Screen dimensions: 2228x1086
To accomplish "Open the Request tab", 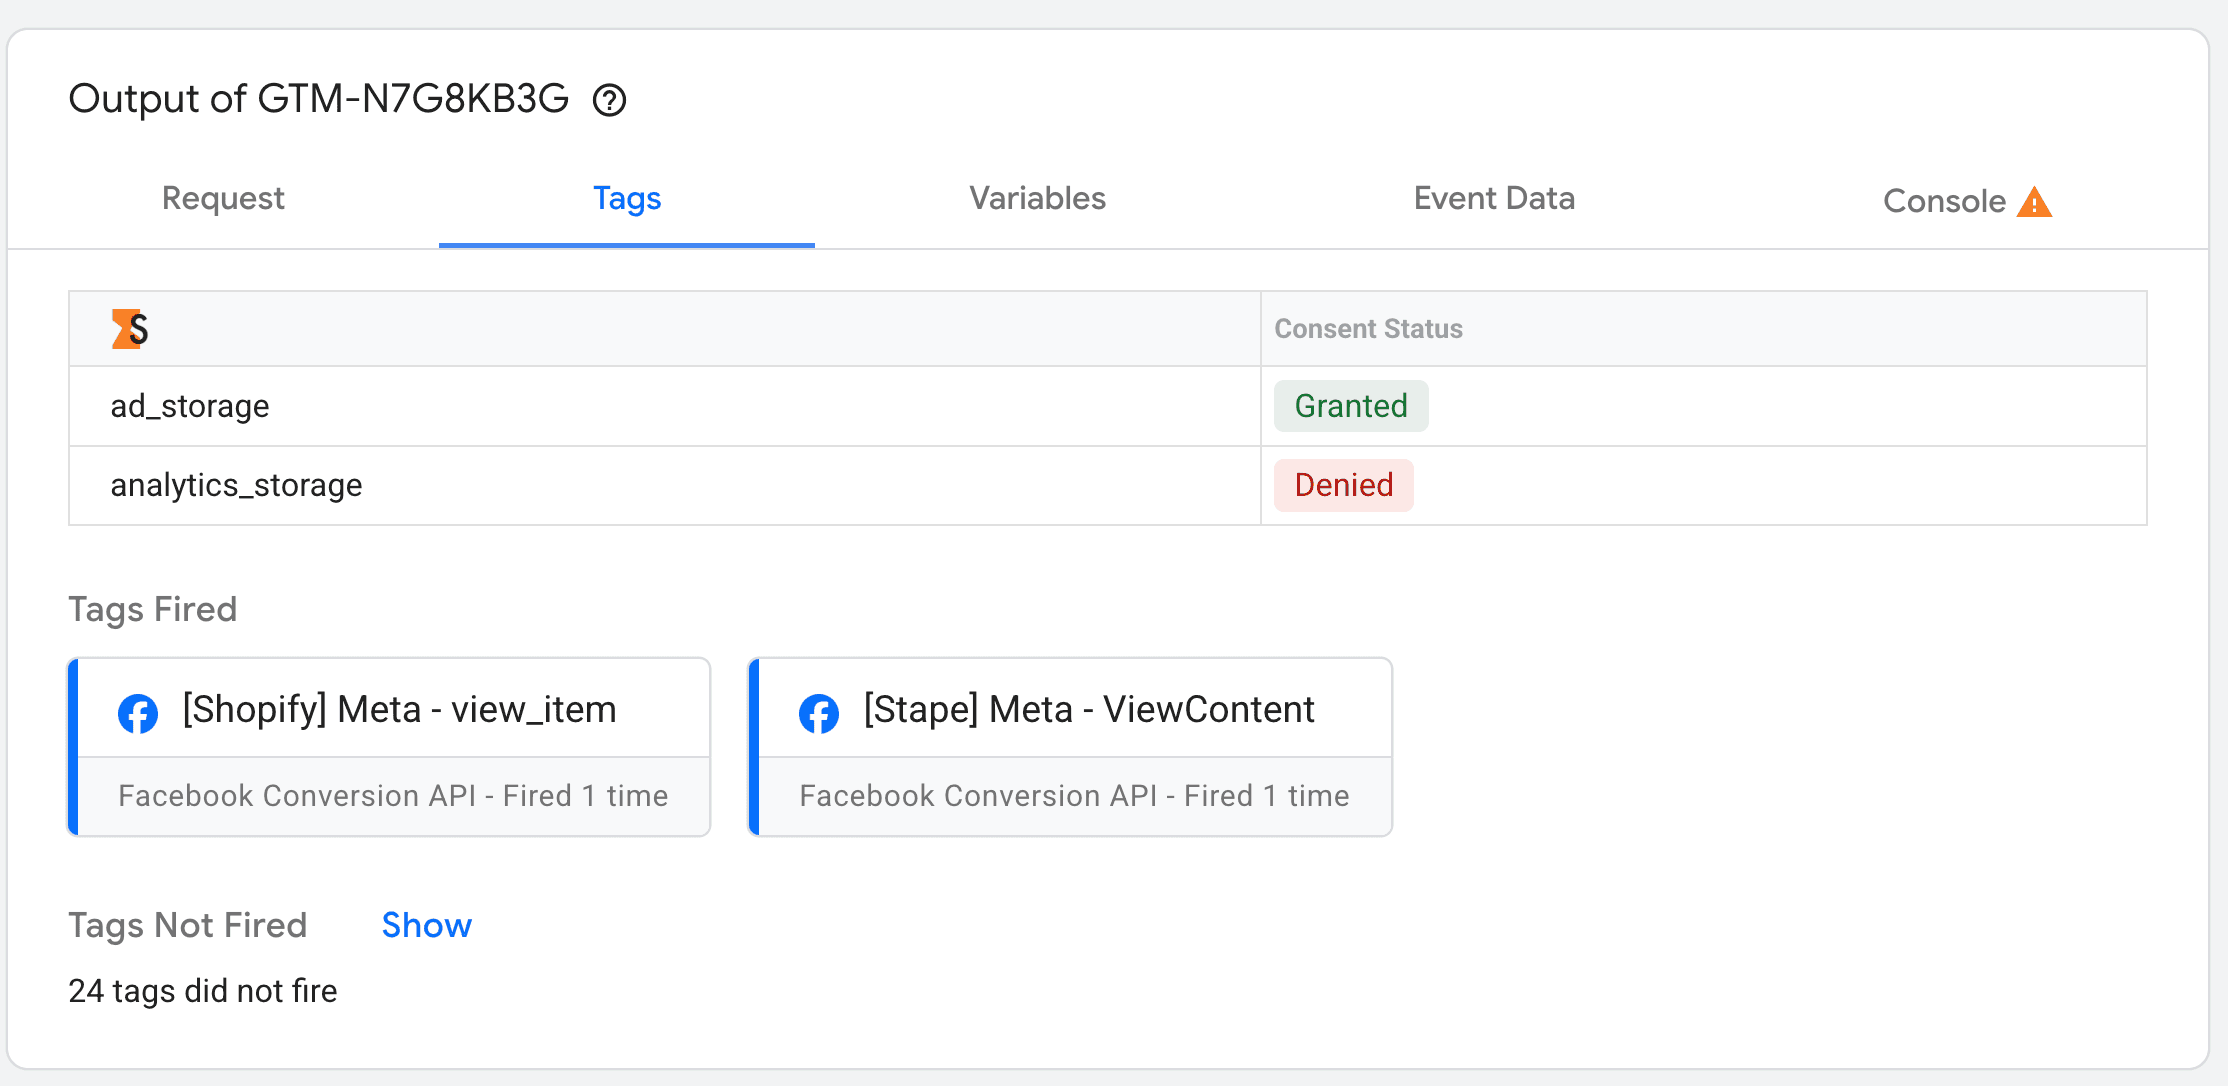I will [x=223, y=198].
